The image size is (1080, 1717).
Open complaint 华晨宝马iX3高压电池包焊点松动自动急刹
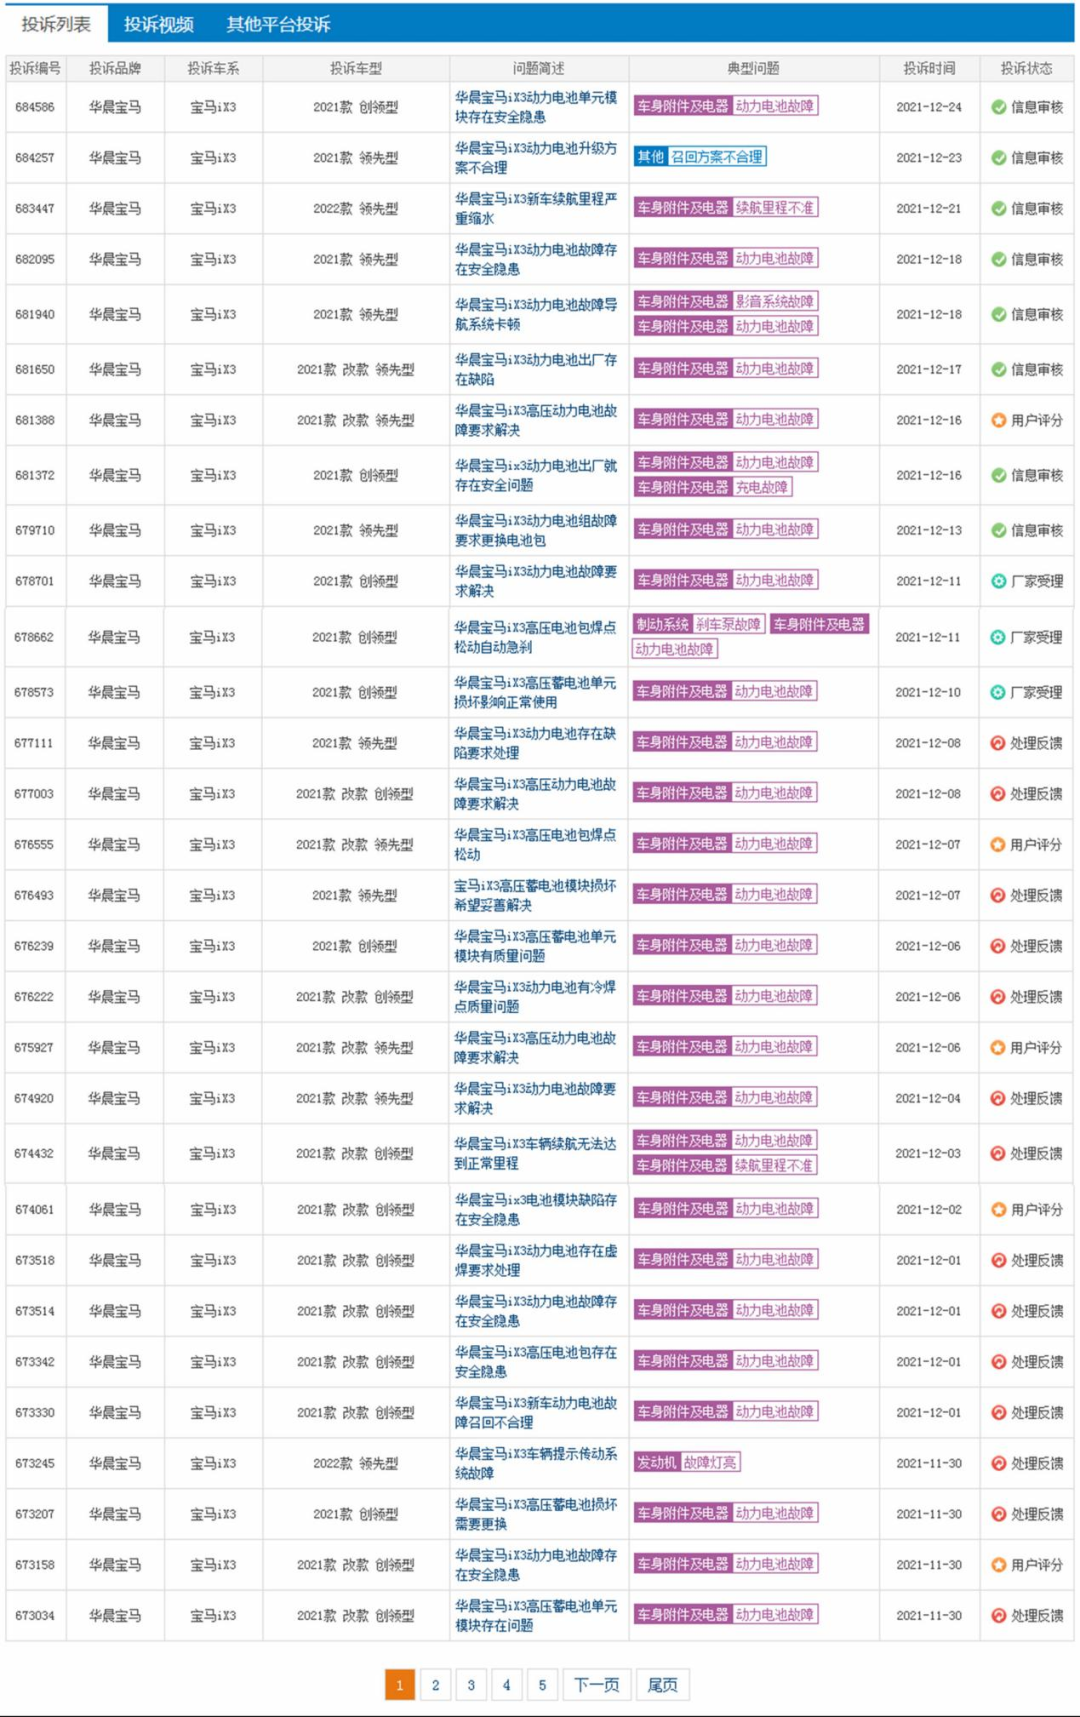tap(535, 637)
